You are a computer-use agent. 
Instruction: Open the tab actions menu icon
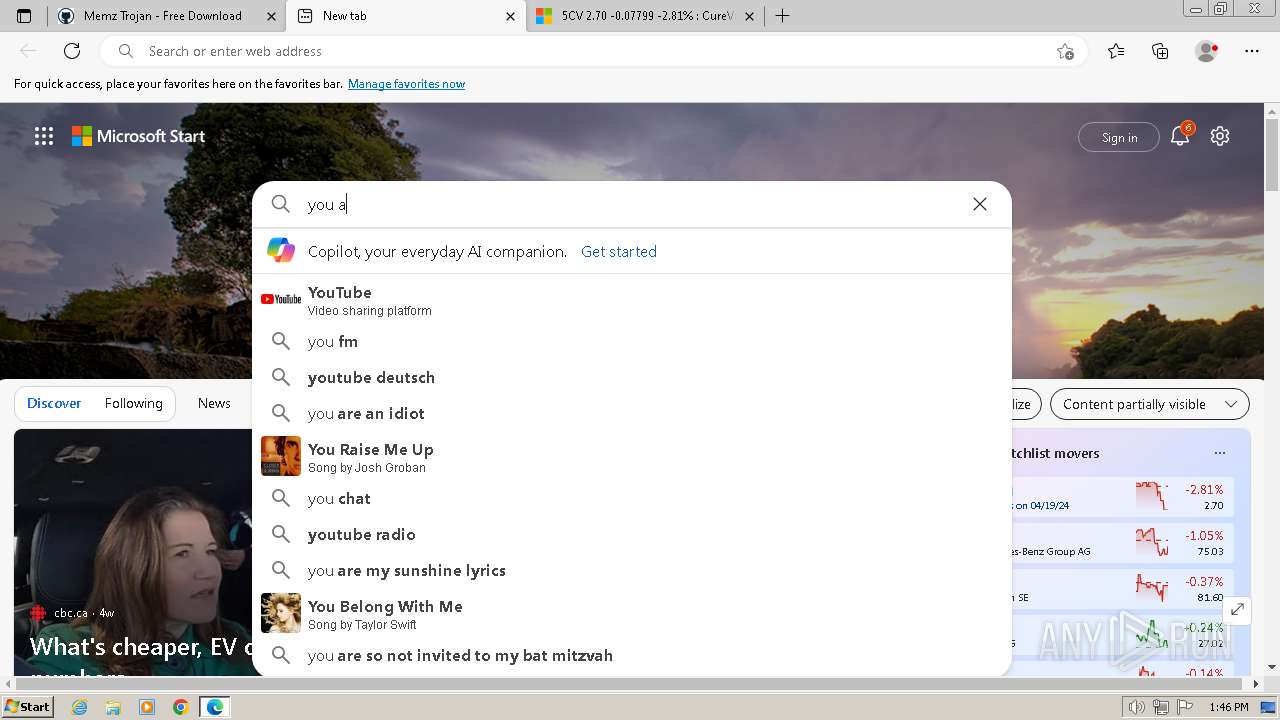[24, 16]
